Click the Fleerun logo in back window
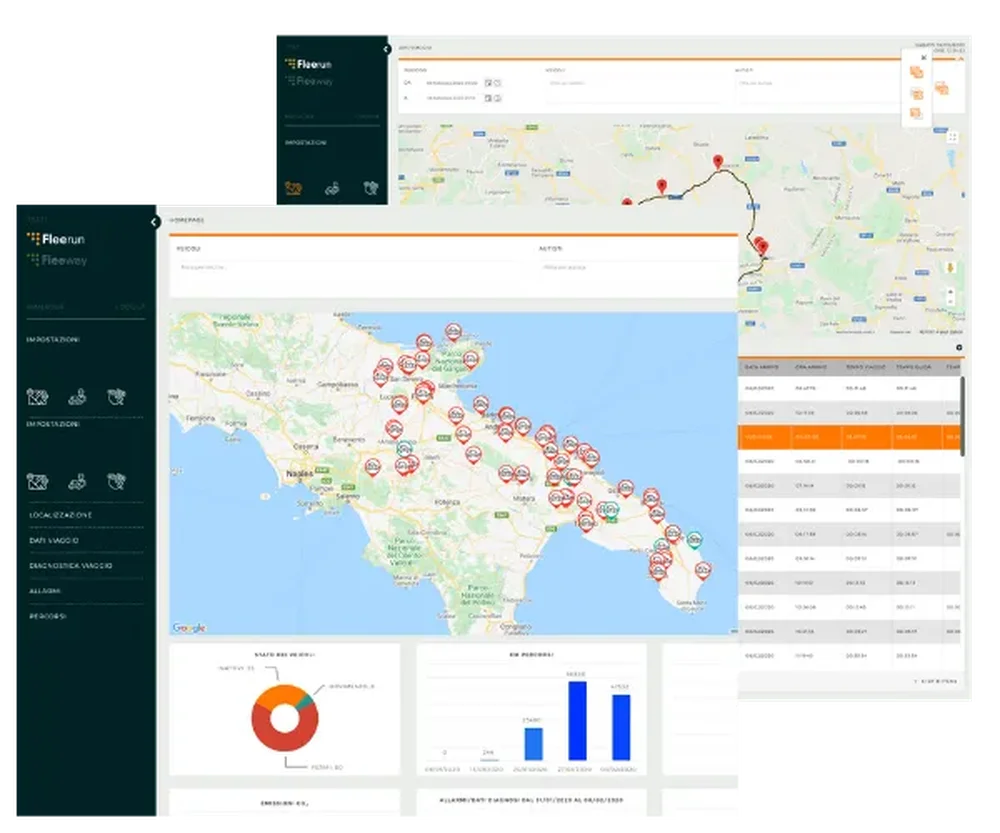1000x833 pixels. [x=308, y=64]
